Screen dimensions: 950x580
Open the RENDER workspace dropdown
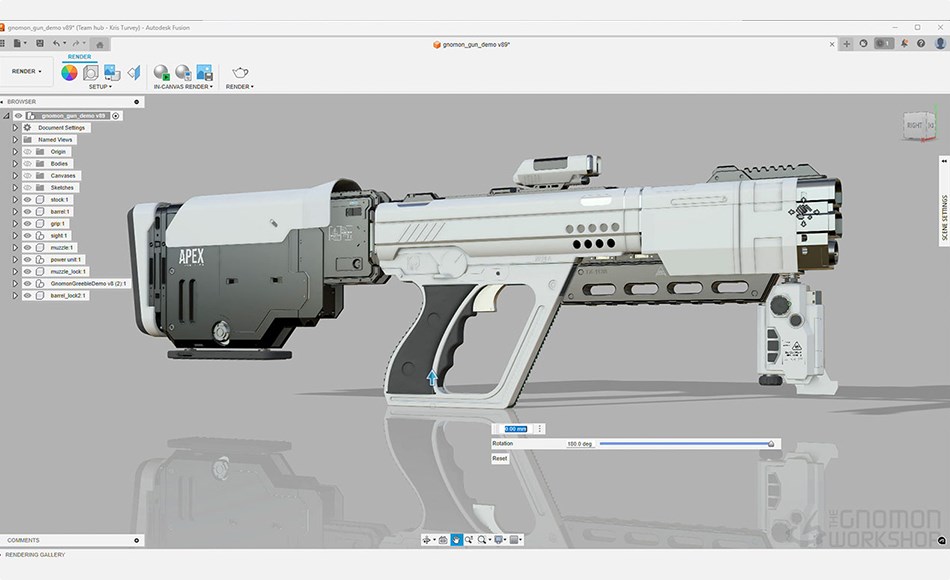pos(28,72)
